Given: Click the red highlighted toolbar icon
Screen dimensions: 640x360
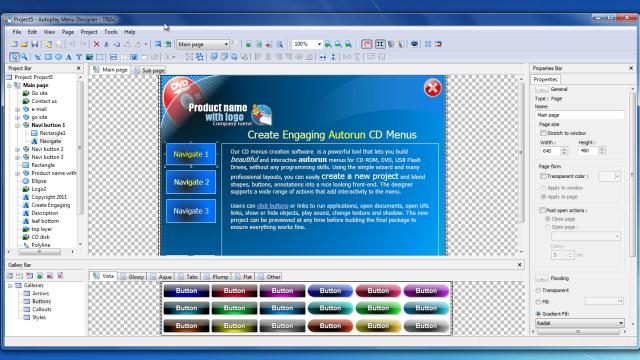Looking at the screenshot, I should click(x=367, y=44).
